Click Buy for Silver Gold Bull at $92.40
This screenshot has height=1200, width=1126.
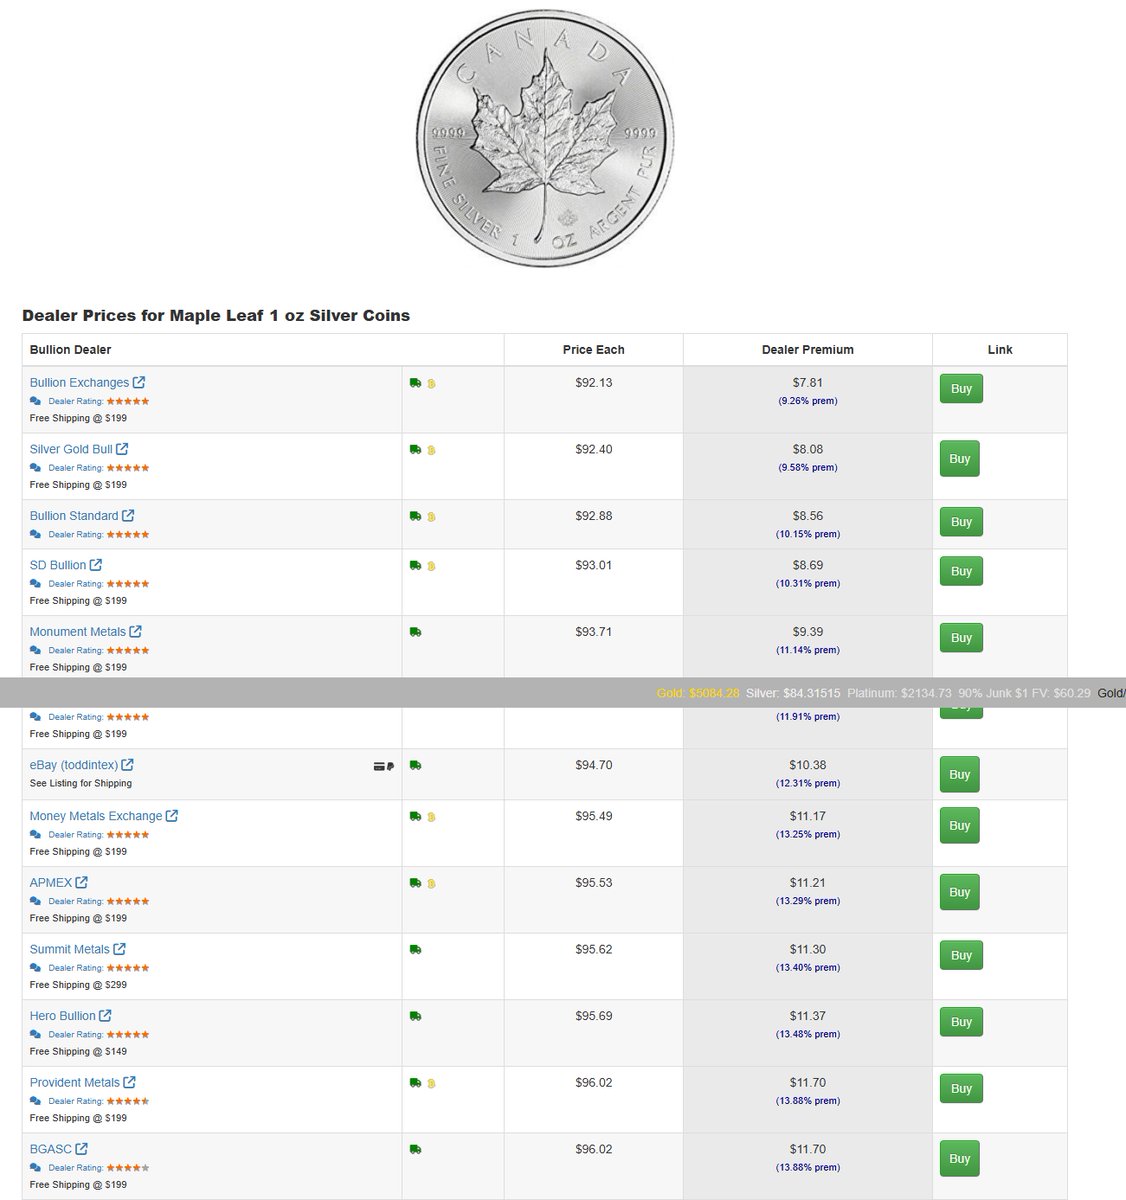point(960,459)
